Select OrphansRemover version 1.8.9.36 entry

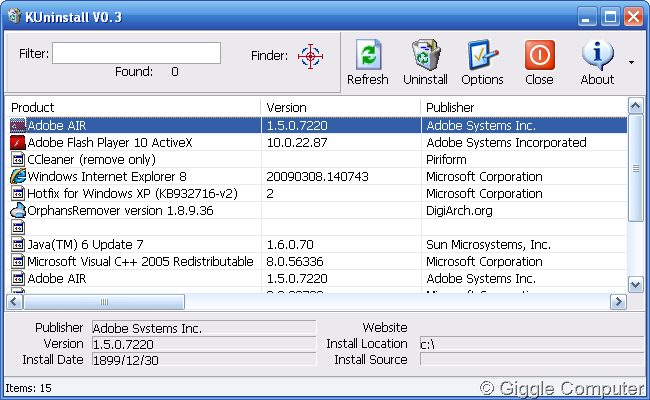tap(120, 211)
